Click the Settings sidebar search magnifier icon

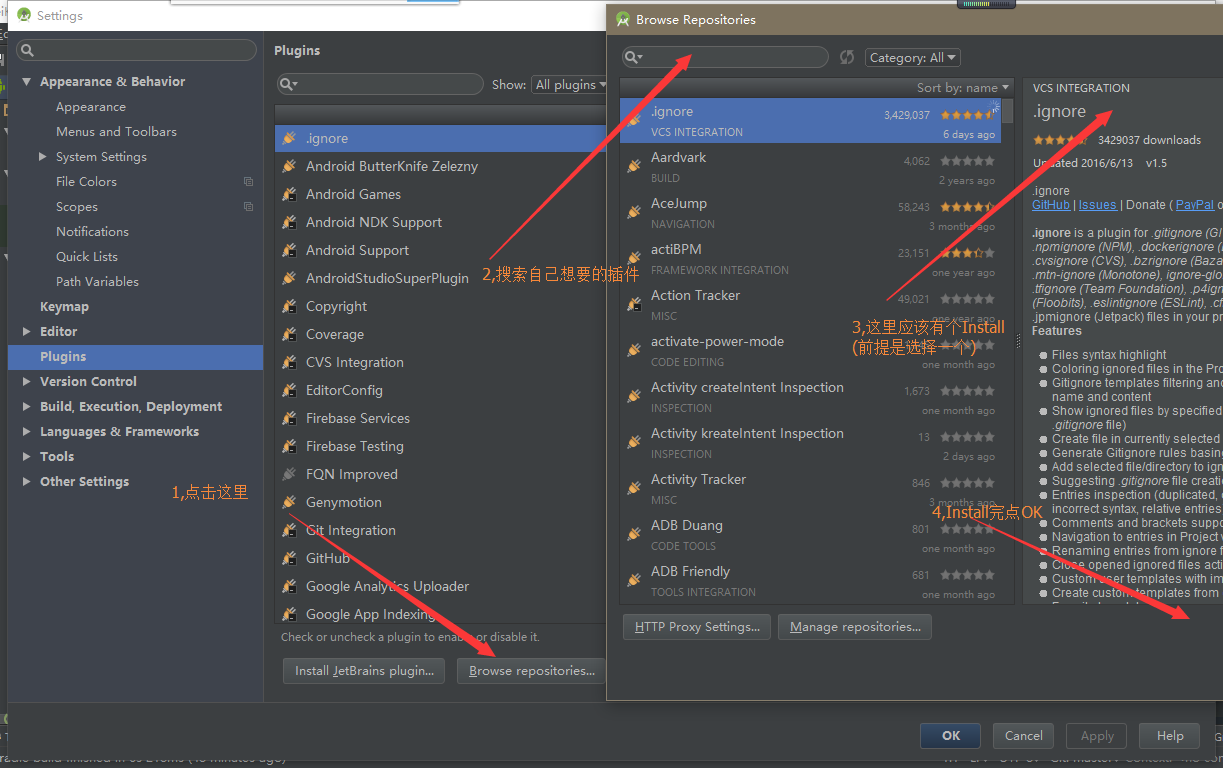coord(27,50)
